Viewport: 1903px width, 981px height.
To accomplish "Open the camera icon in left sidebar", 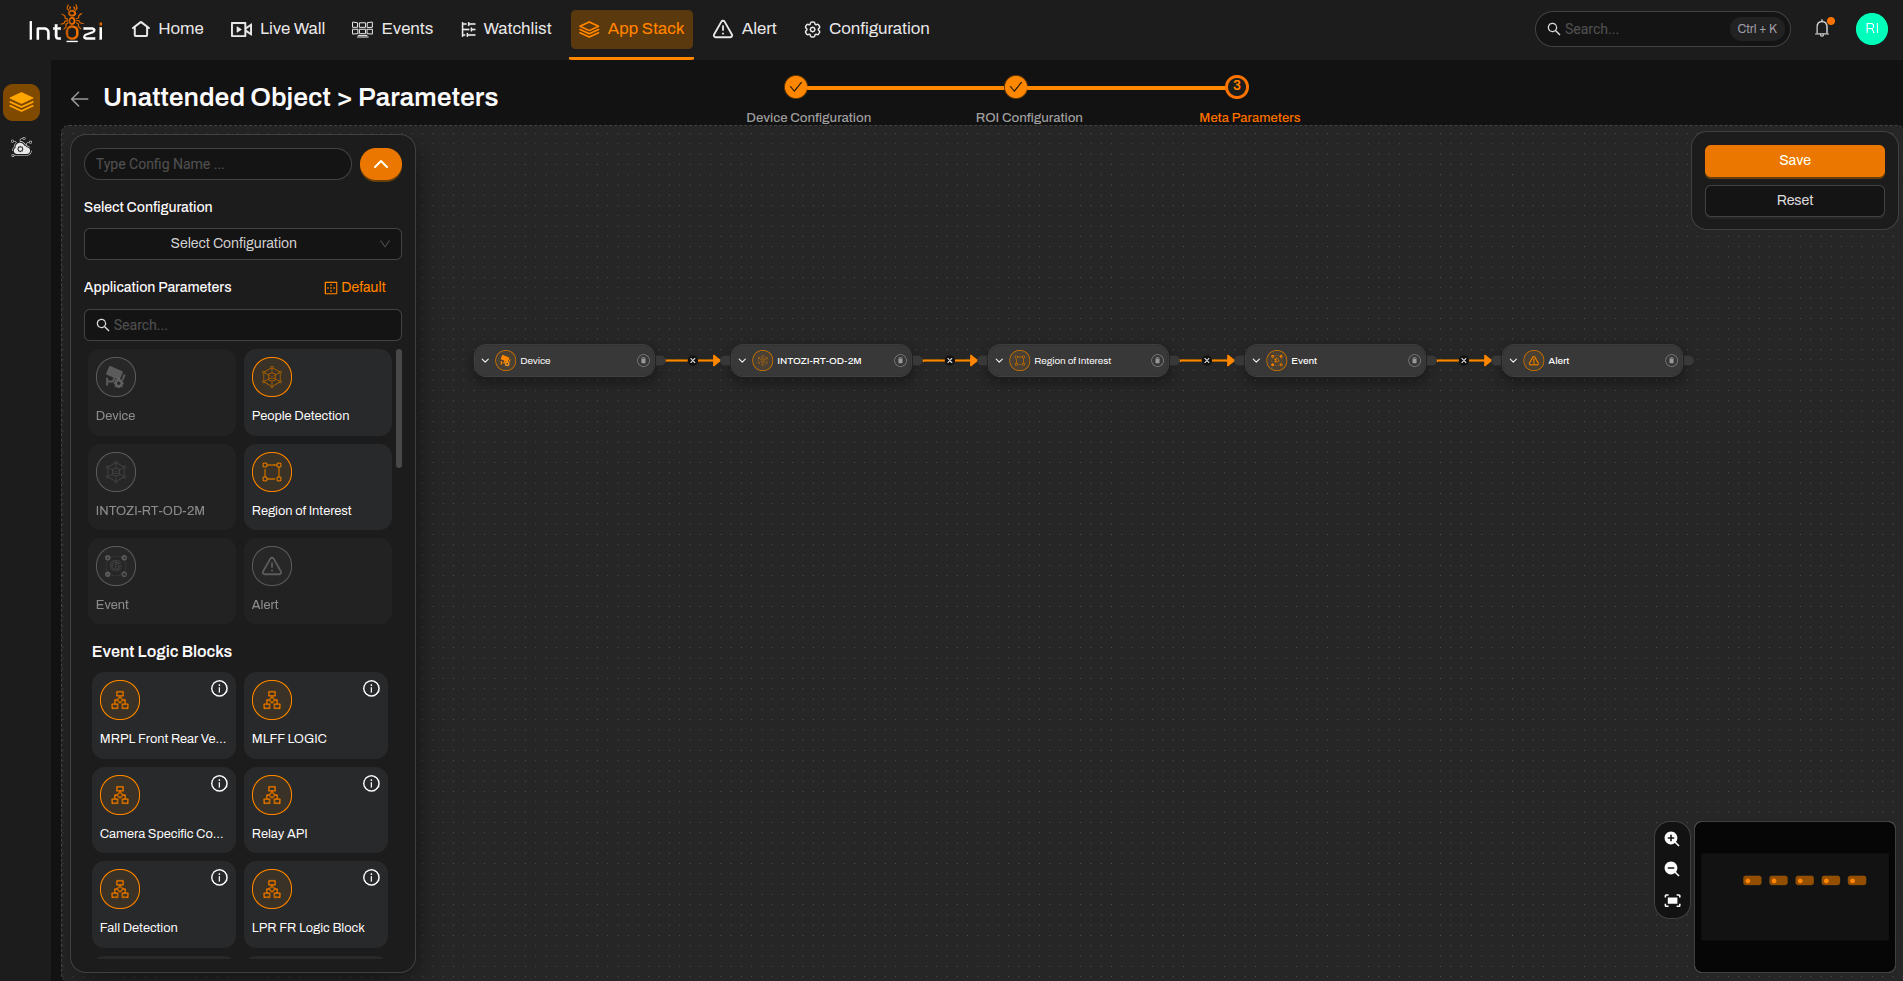I will pos(21,148).
